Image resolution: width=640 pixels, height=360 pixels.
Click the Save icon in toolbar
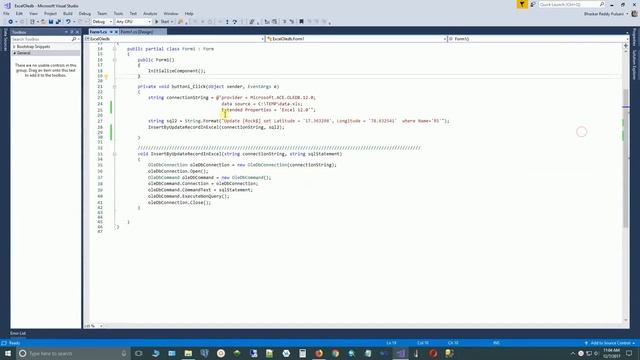(x=51, y=22)
